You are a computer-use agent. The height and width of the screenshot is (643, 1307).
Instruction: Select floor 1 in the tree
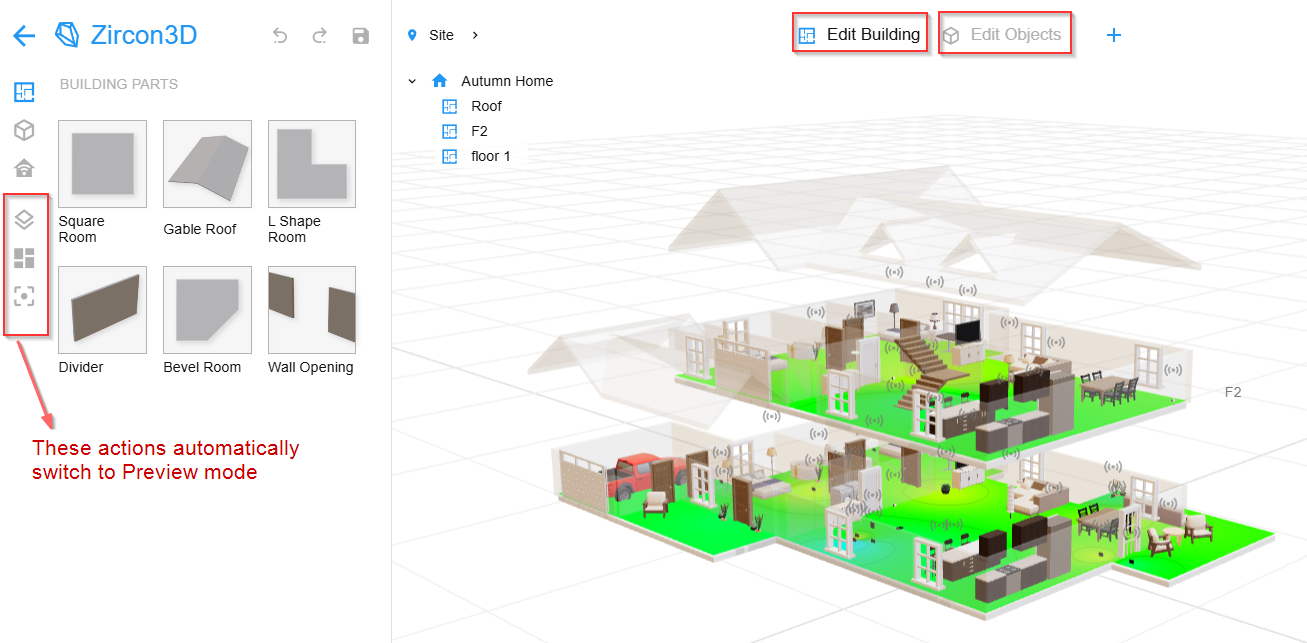pyautogui.click(x=490, y=156)
